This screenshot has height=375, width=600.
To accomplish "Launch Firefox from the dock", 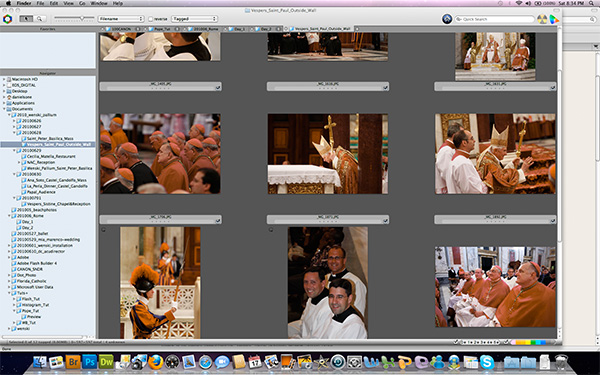I will pos(156,362).
